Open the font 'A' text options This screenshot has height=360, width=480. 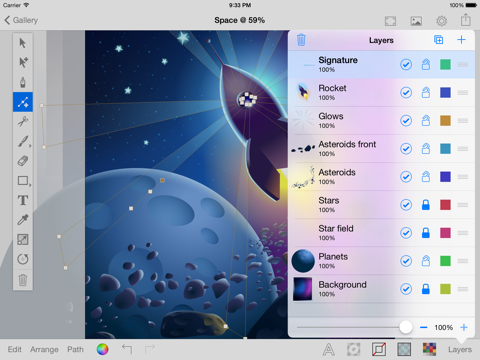pos(329,349)
